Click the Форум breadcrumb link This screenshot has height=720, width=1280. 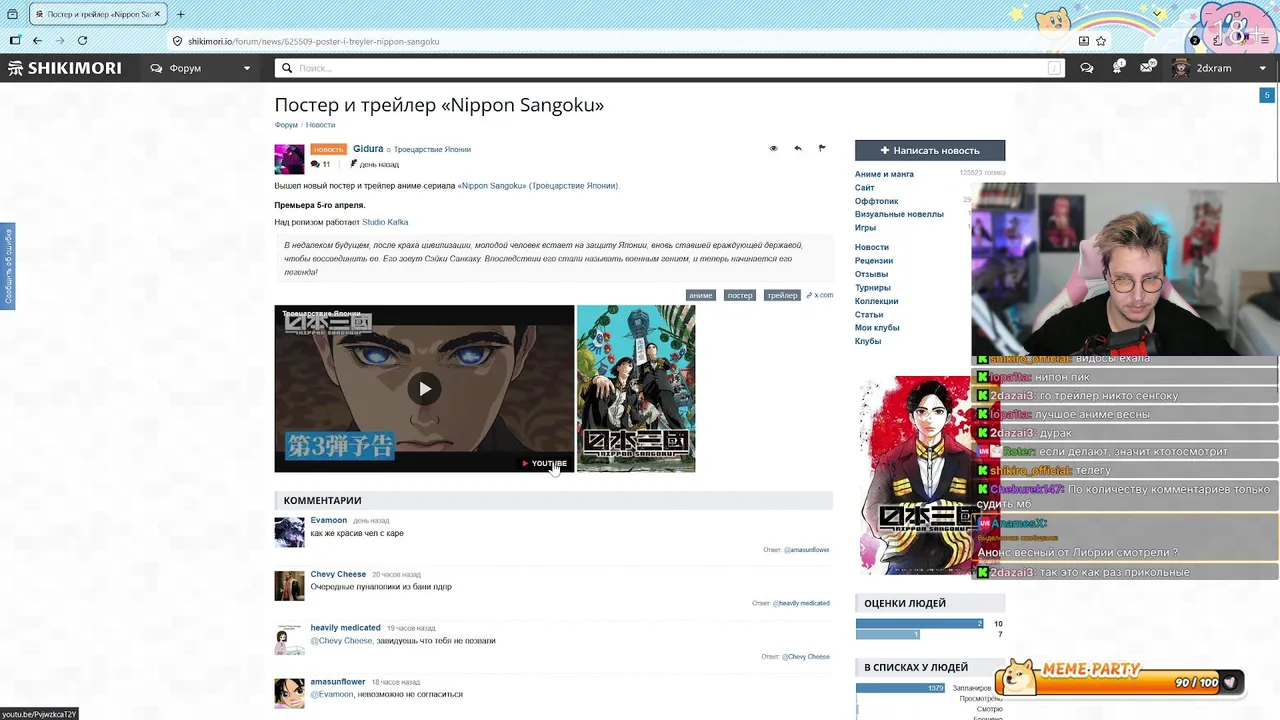pos(286,125)
